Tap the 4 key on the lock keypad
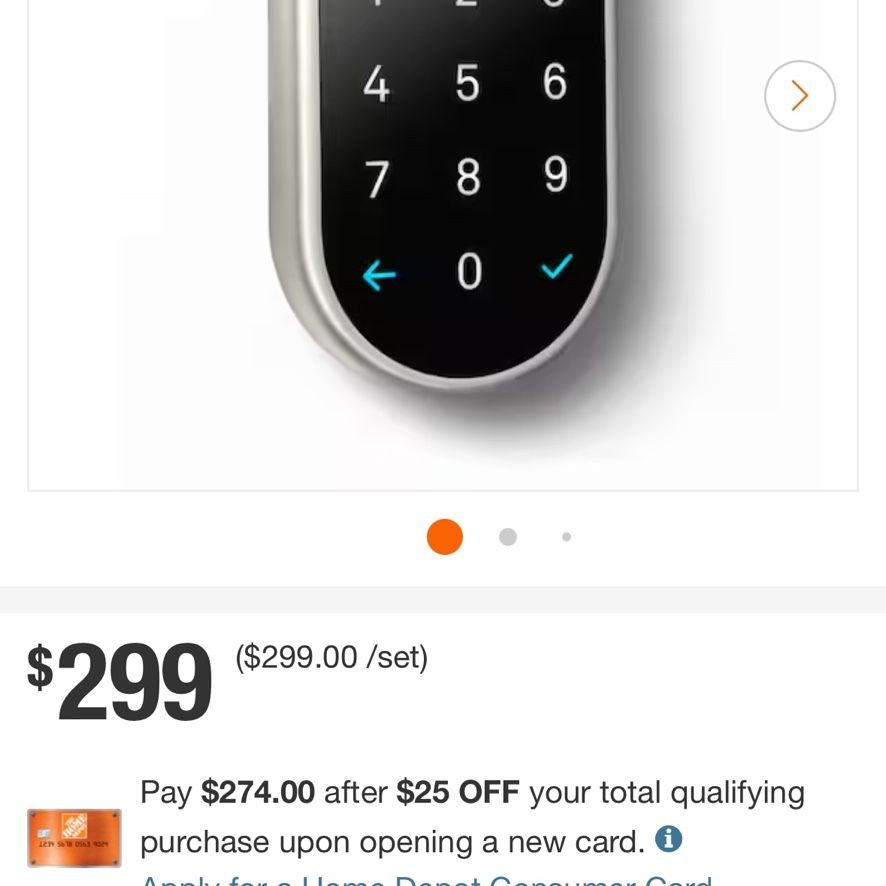The width and height of the screenshot is (886, 886). pyautogui.click(x=376, y=84)
